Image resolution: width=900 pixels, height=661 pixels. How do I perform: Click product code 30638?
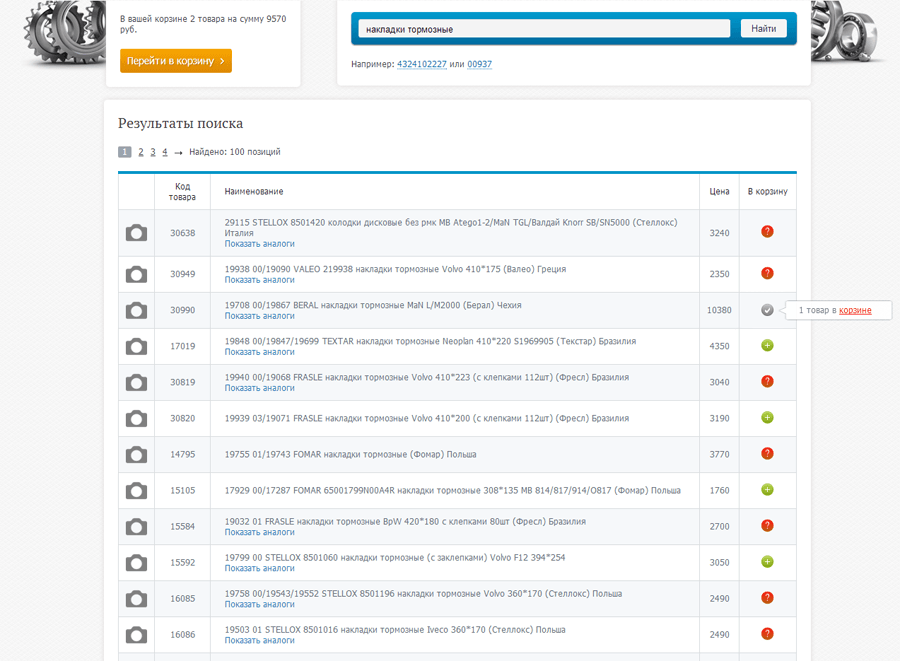point(183,233)
